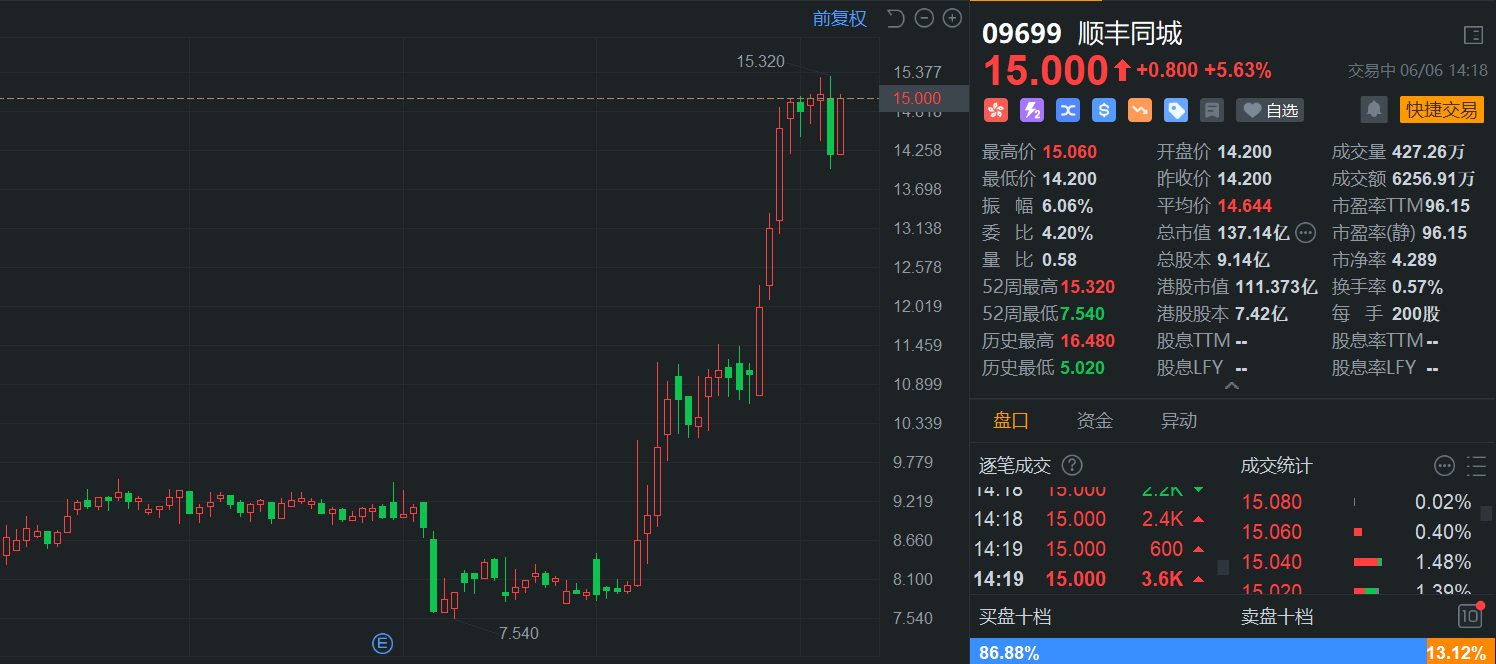Click the 7.540 low label on chart
The image size is (1496, 664).
coord(519,633)
